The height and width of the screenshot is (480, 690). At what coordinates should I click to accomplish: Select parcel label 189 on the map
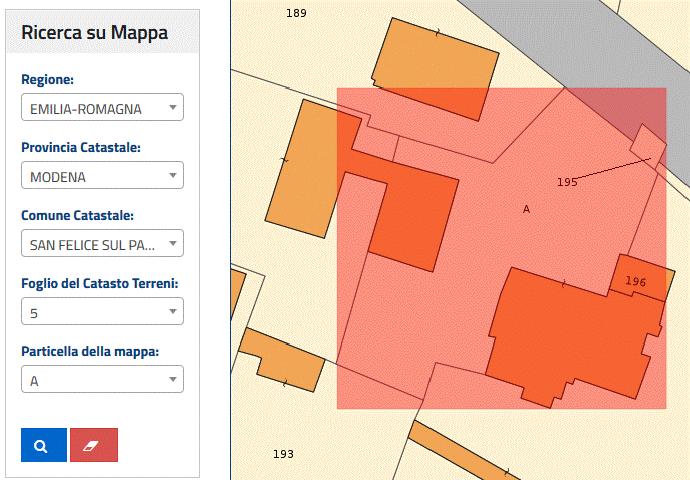(x=296, y=13)
